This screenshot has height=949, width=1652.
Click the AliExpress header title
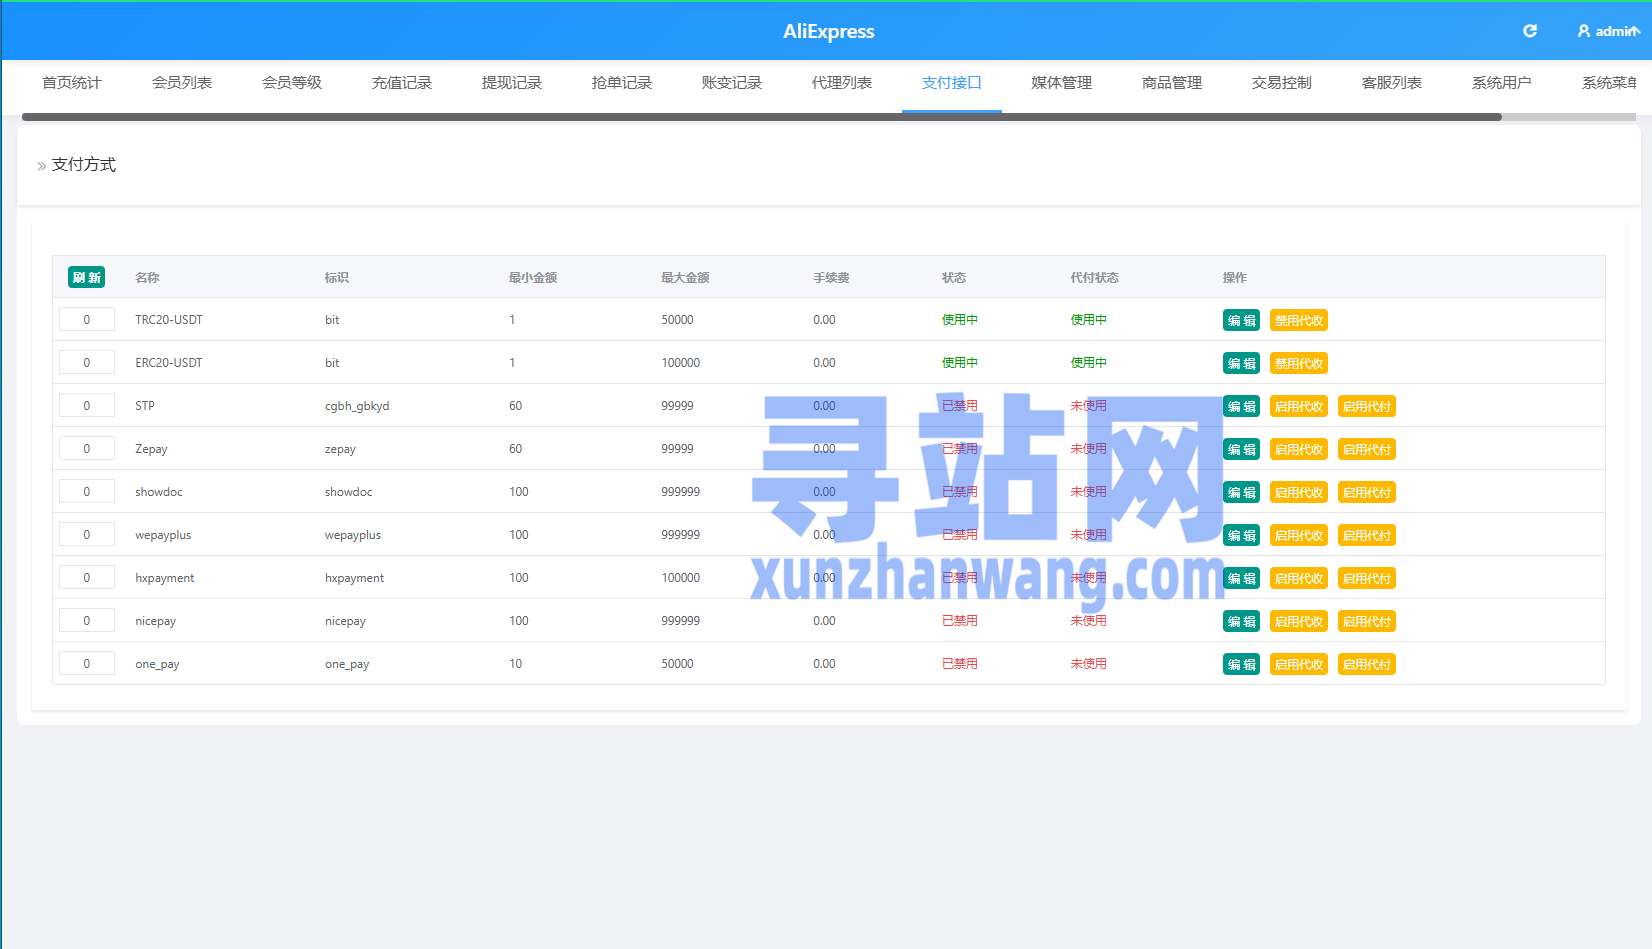(x=828, y=31)
